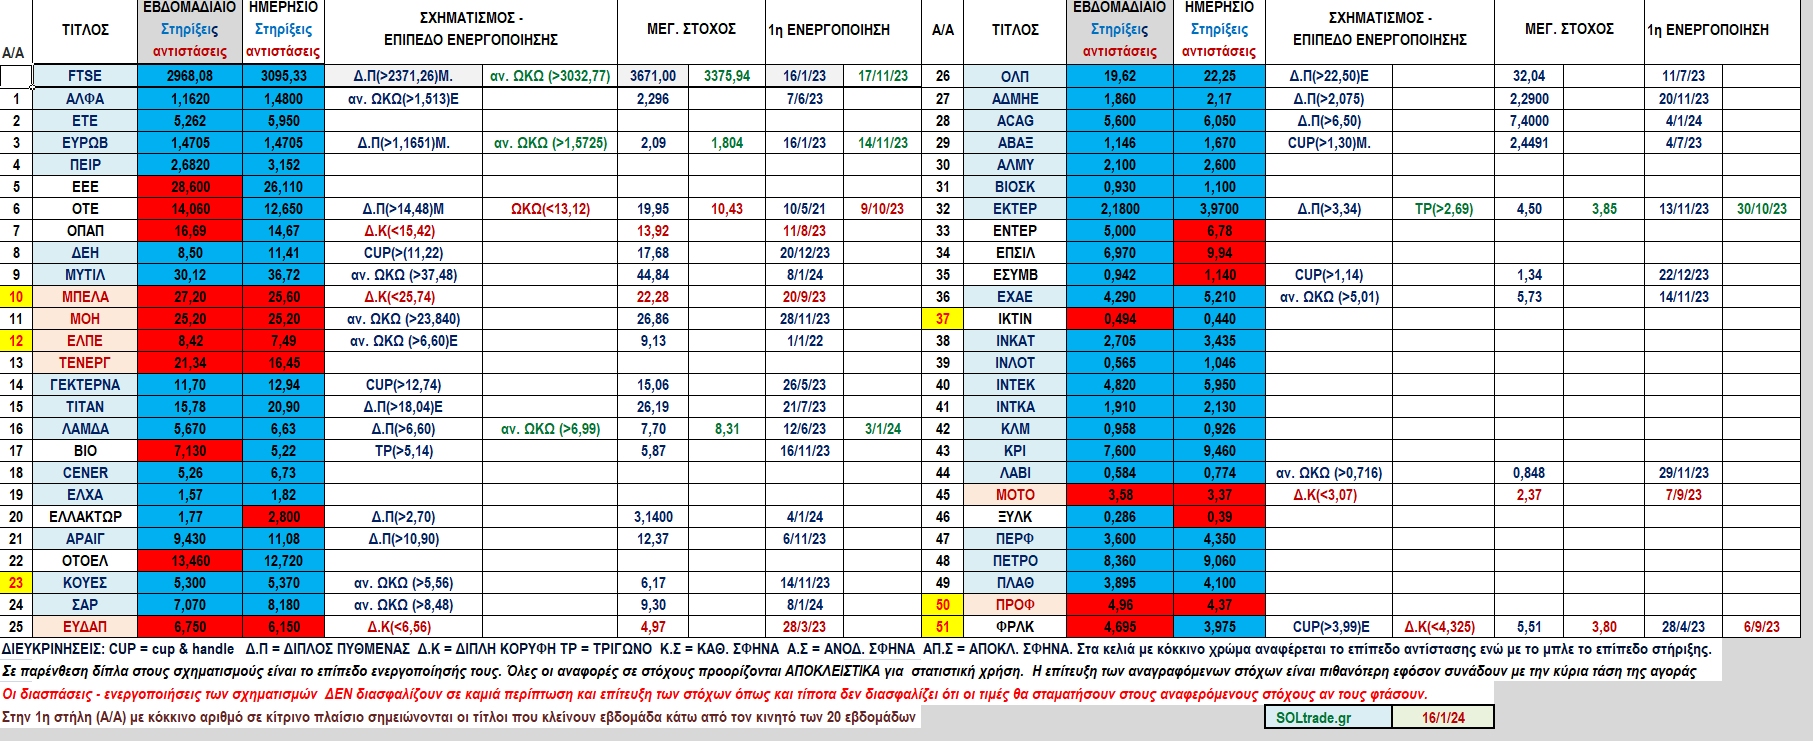
Task: Click ΕΕΕ red weekly value 28,600
Action: 190,187
